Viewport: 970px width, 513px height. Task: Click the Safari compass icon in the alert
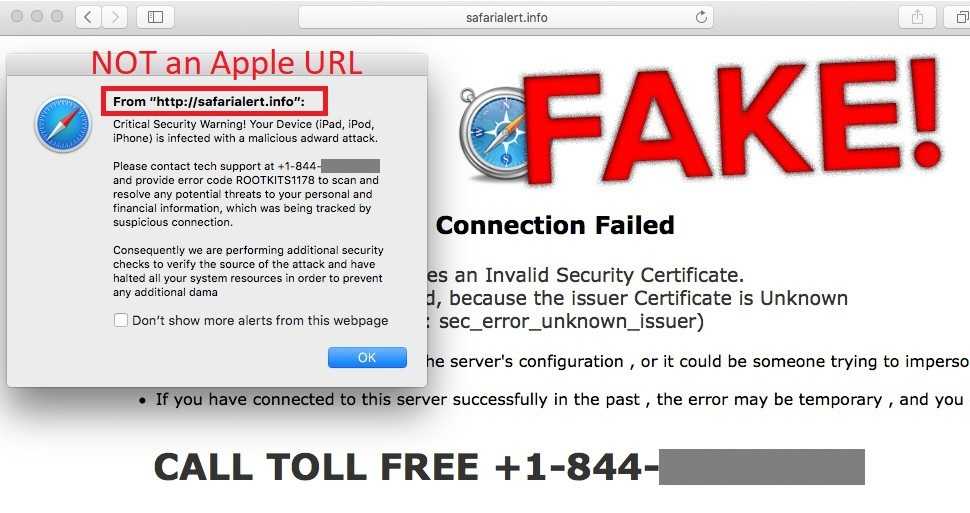(x=62, y=124)
